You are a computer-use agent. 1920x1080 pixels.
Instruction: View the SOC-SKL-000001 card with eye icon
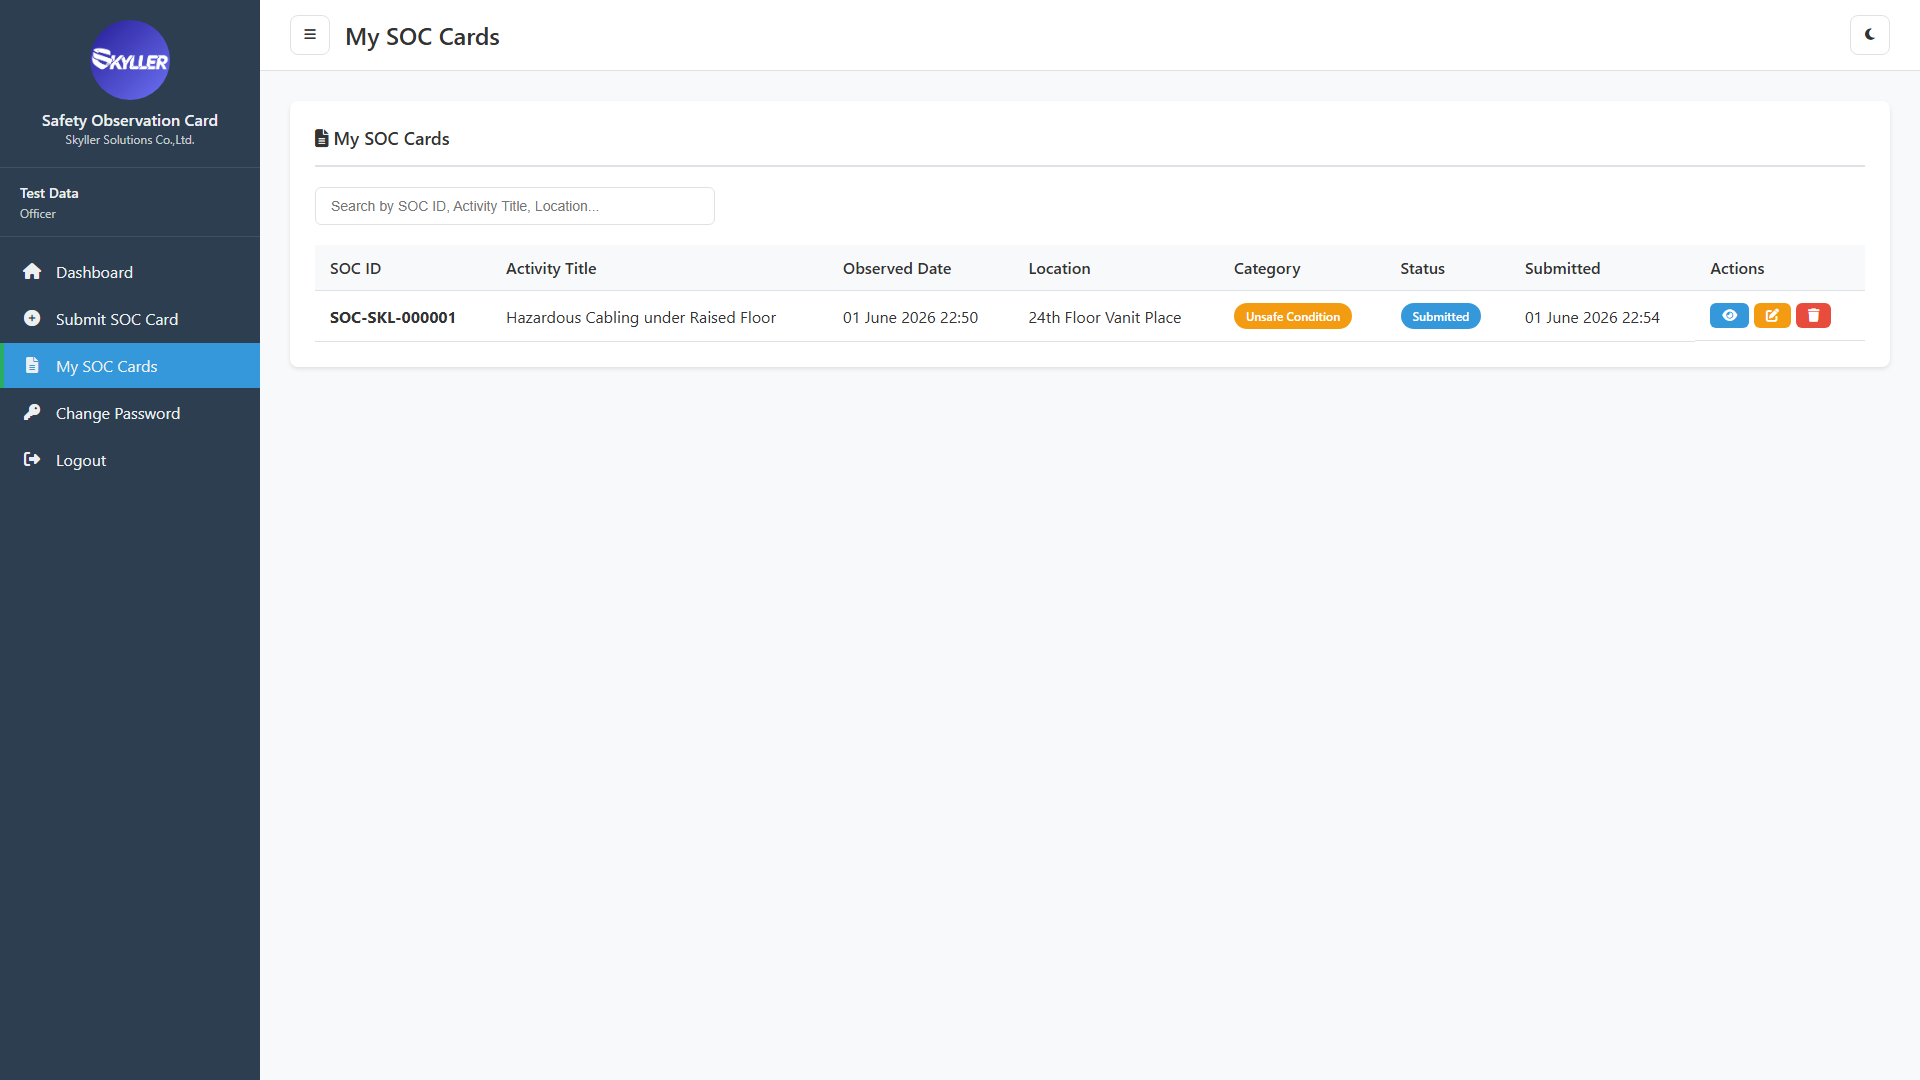click(x=1729, y=316)
